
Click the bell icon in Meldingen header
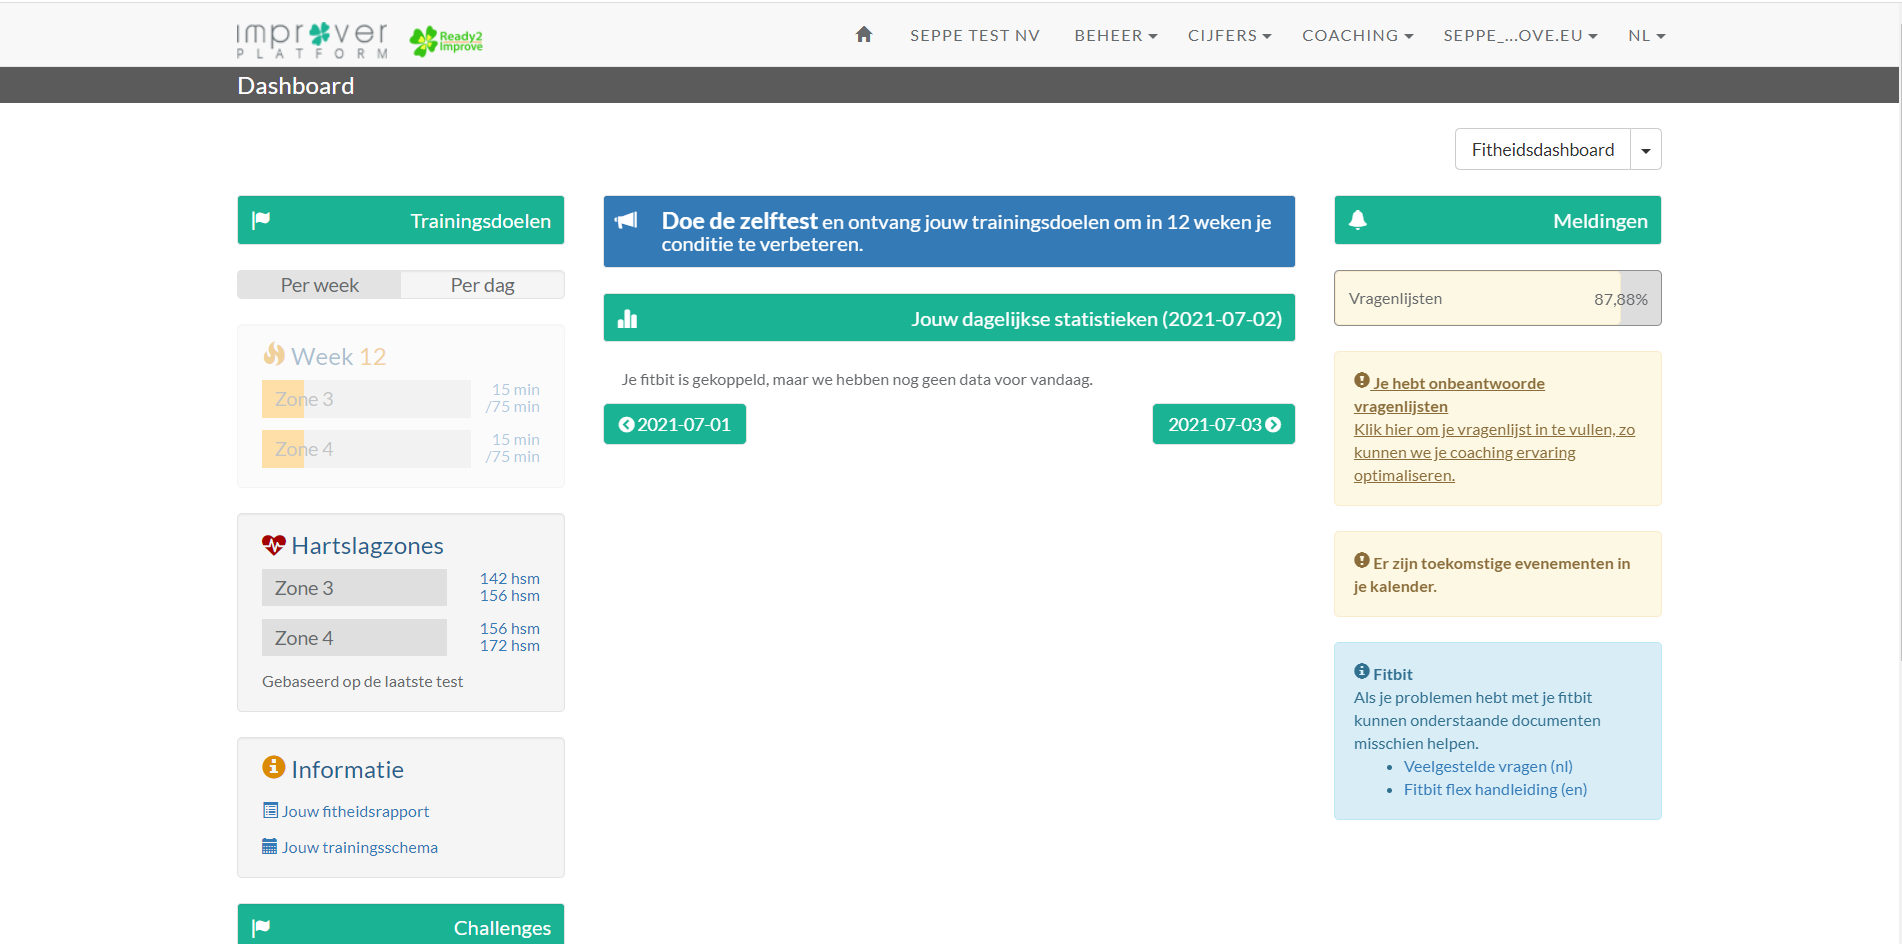tap(1357, 221)
